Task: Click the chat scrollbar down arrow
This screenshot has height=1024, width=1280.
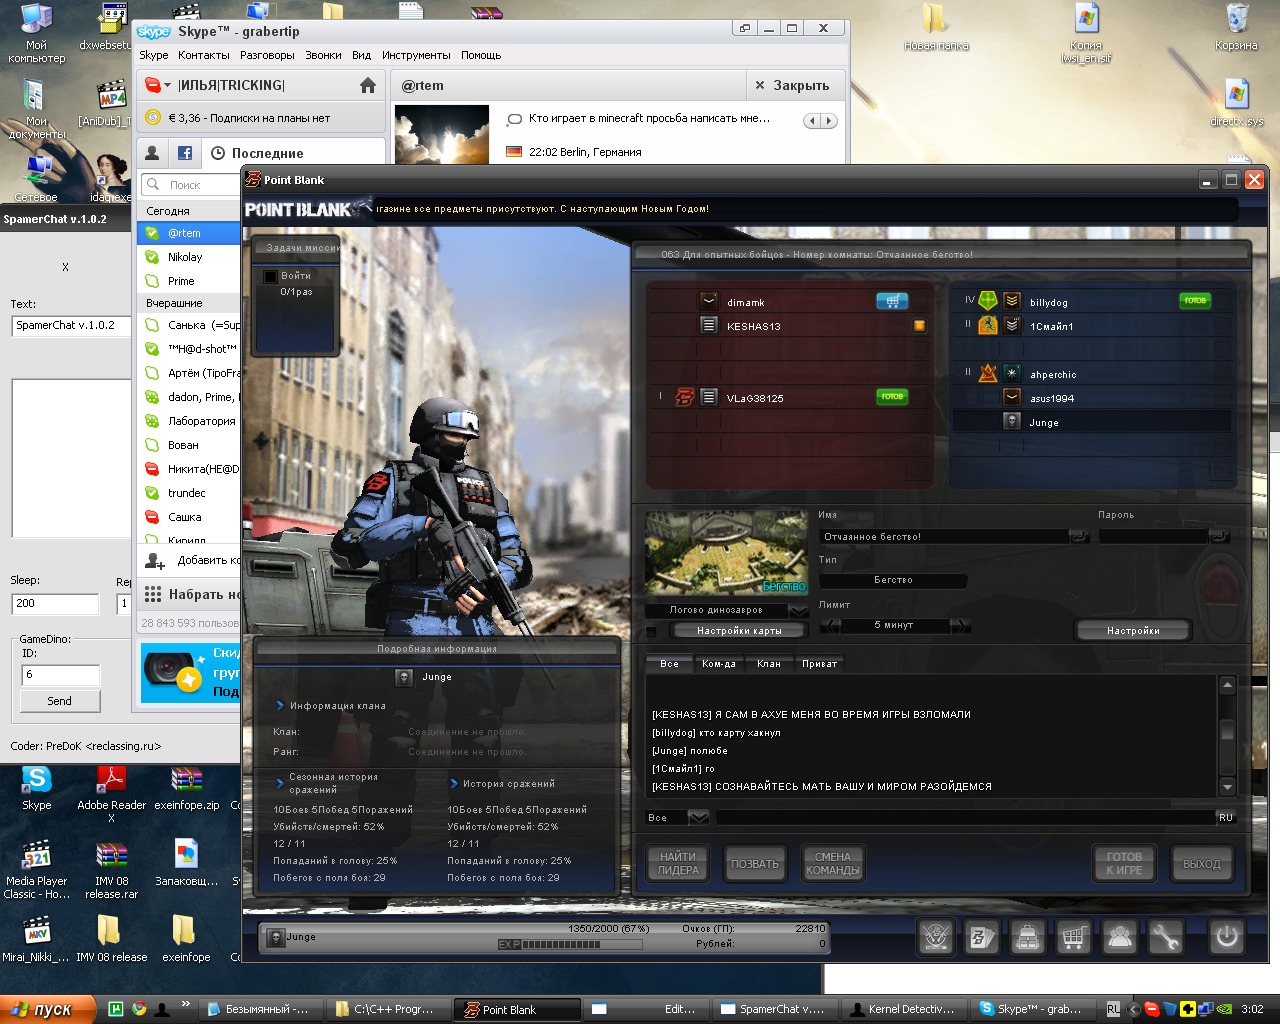Action: [x=1227, y=787]
